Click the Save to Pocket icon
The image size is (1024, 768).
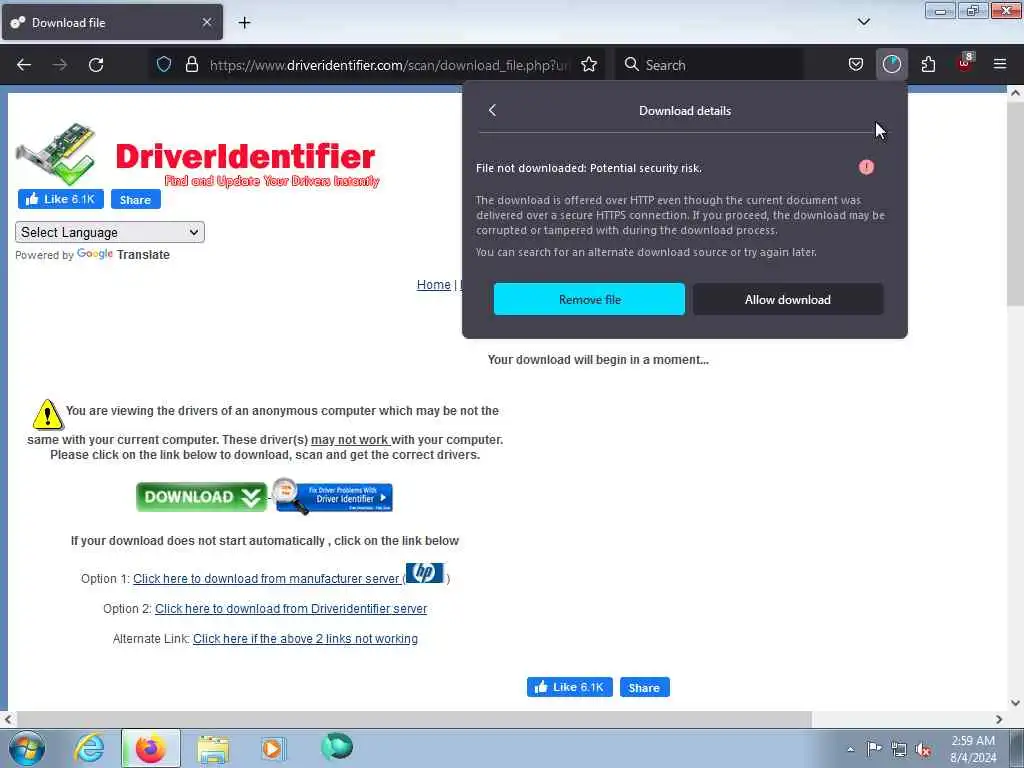[856, 65]
